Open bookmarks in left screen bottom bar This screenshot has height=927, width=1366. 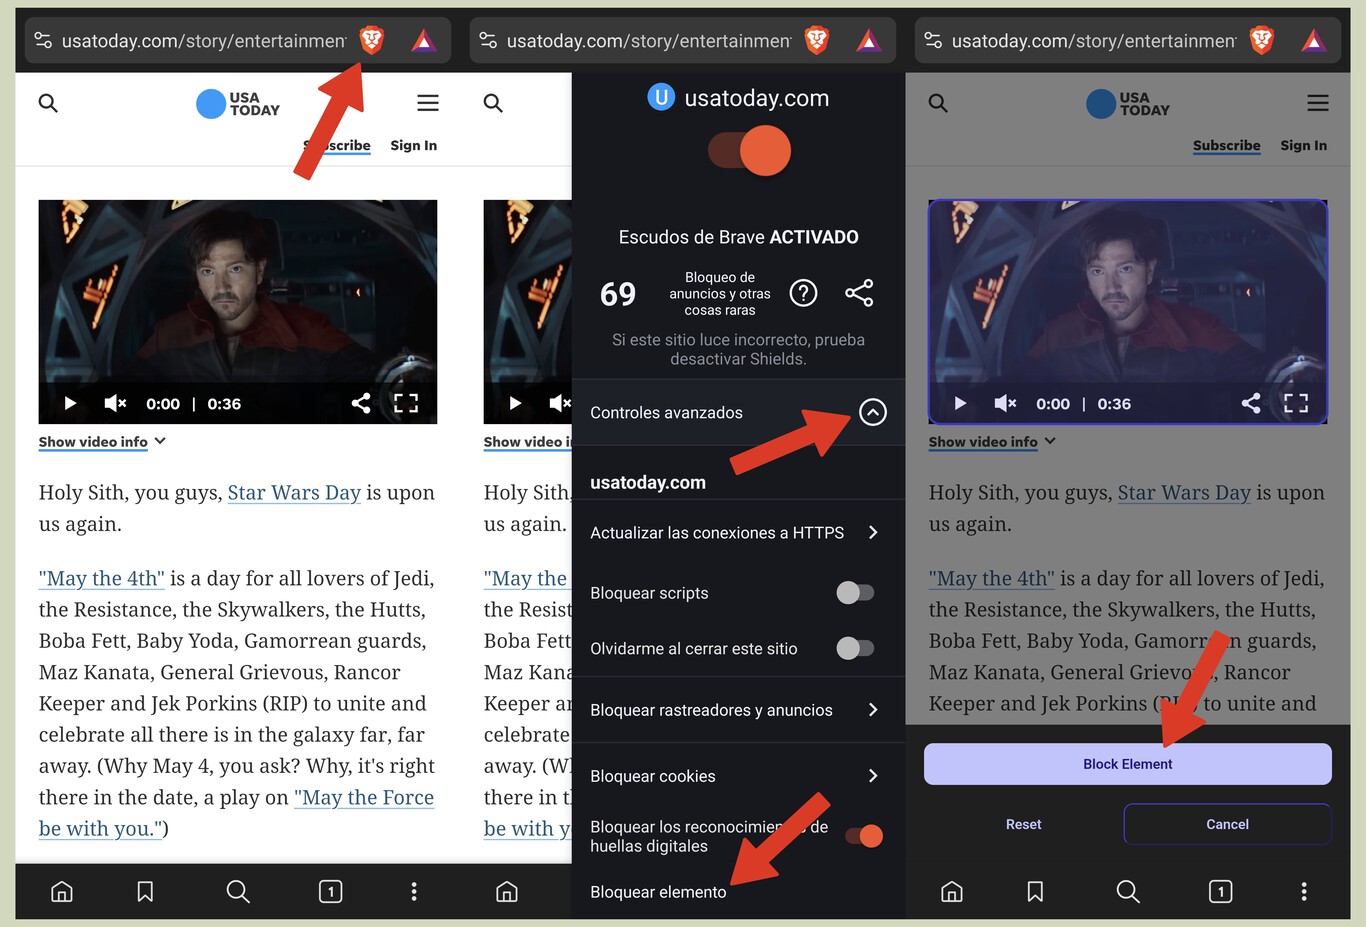(x=145, y=891)
